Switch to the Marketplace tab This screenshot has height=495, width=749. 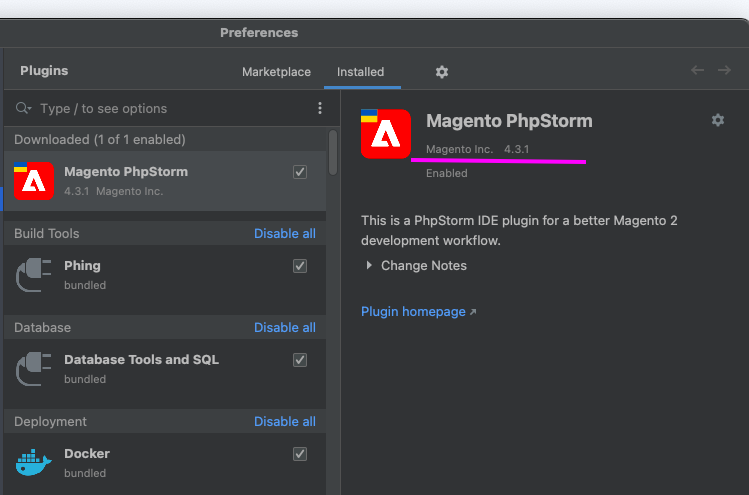pos(276,72)
